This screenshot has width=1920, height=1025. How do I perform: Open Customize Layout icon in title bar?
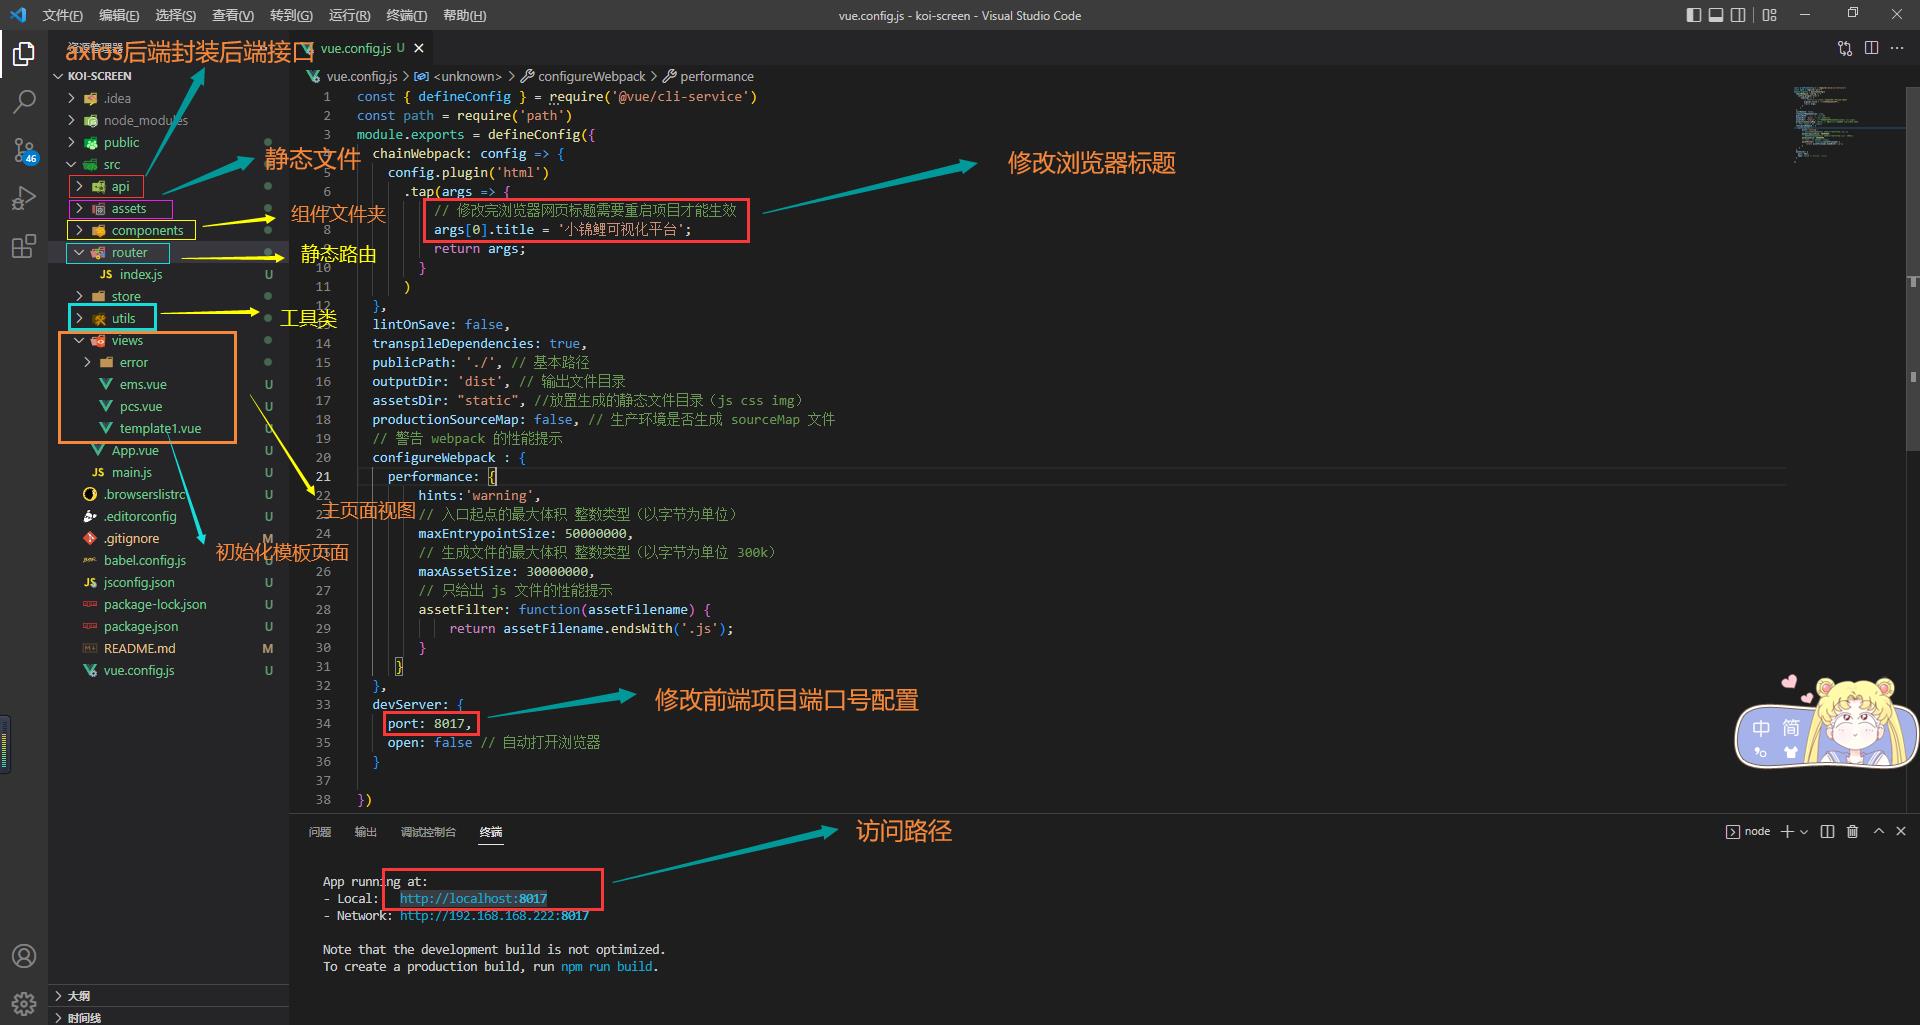pos(1770,15)
